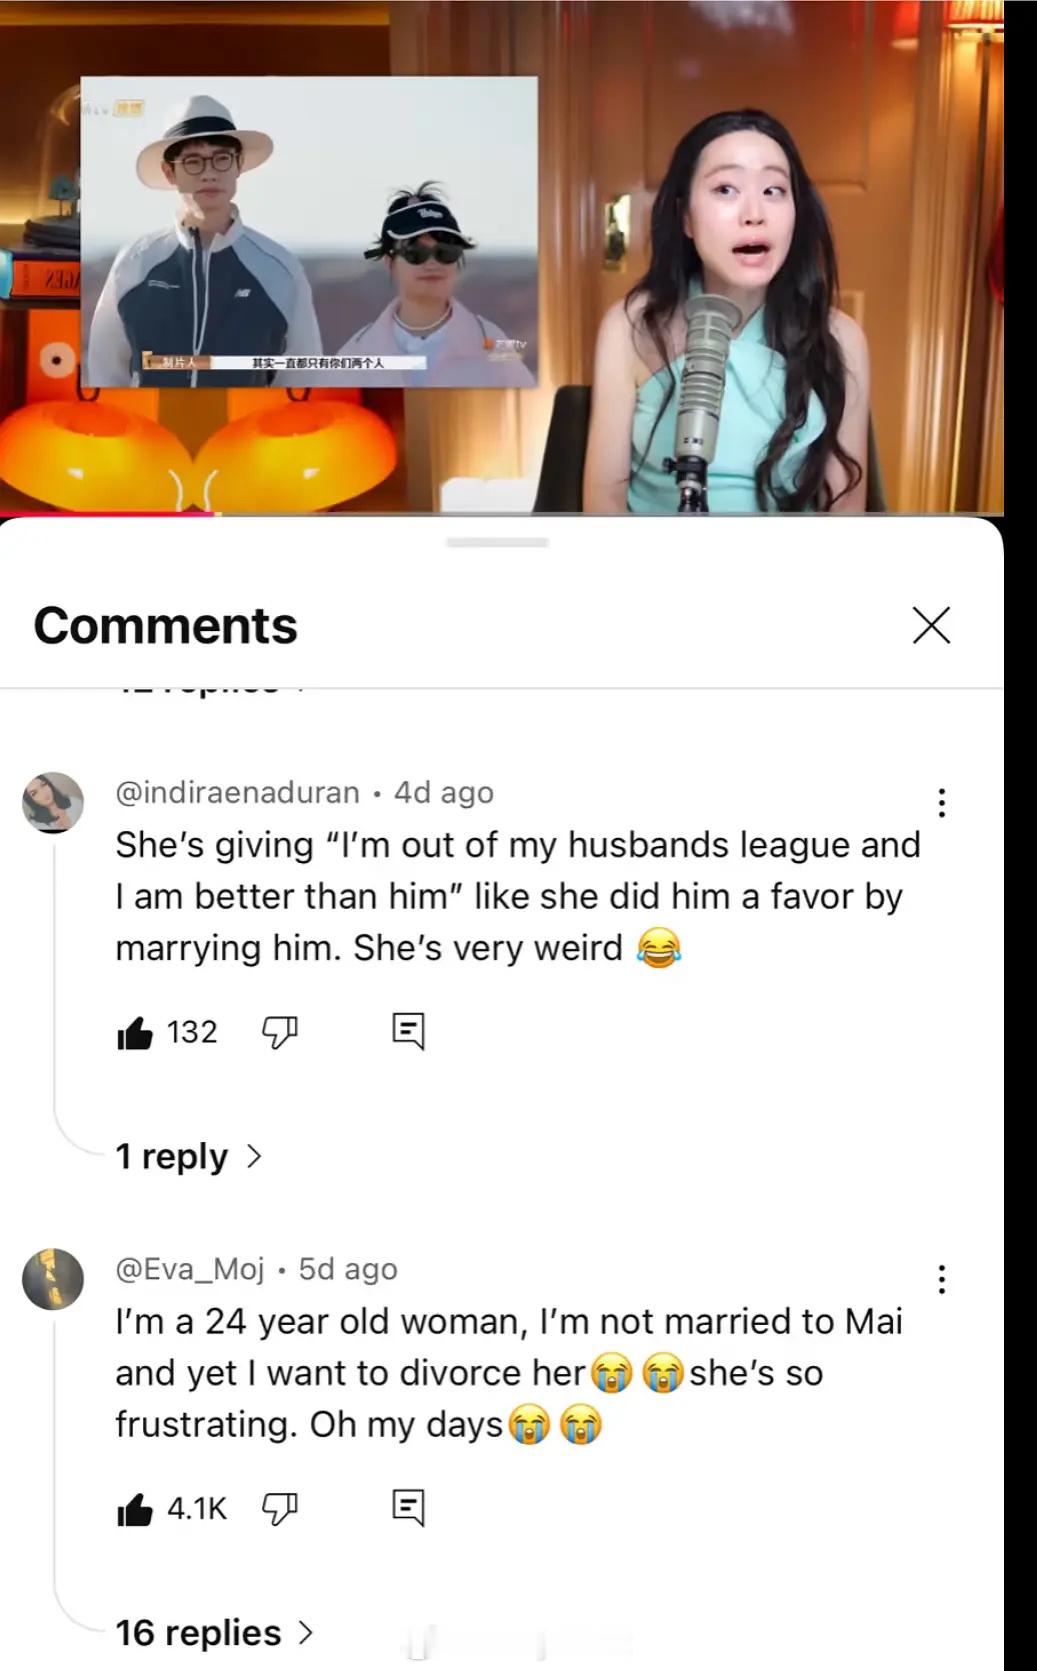Open @Eva_Moj's profile avatar

click(x=53, y=1279)
